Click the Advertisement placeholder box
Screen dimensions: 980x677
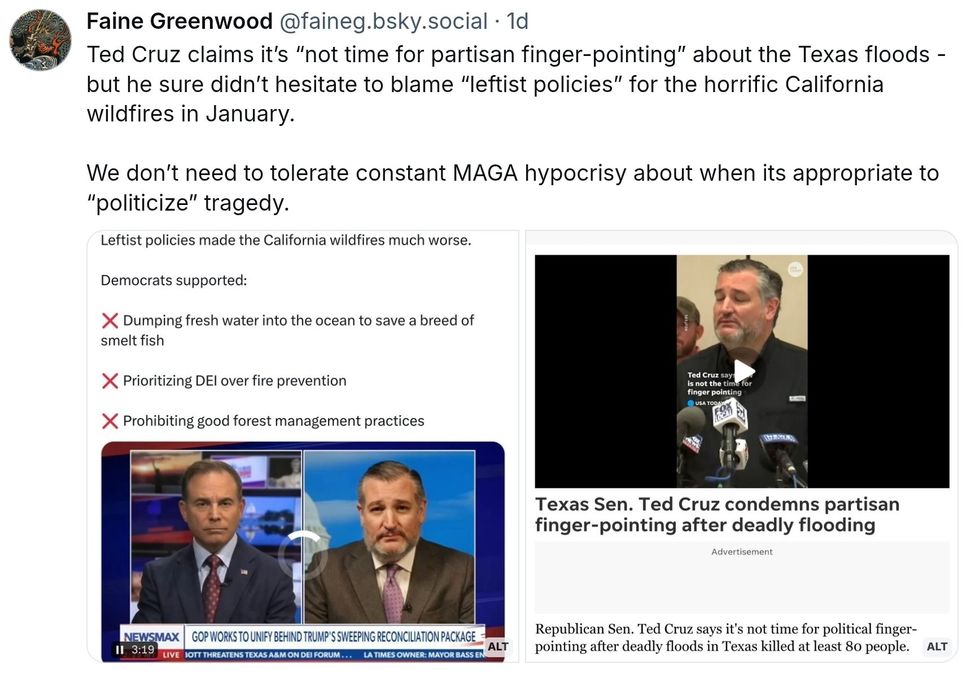click(x=742, y=578)
